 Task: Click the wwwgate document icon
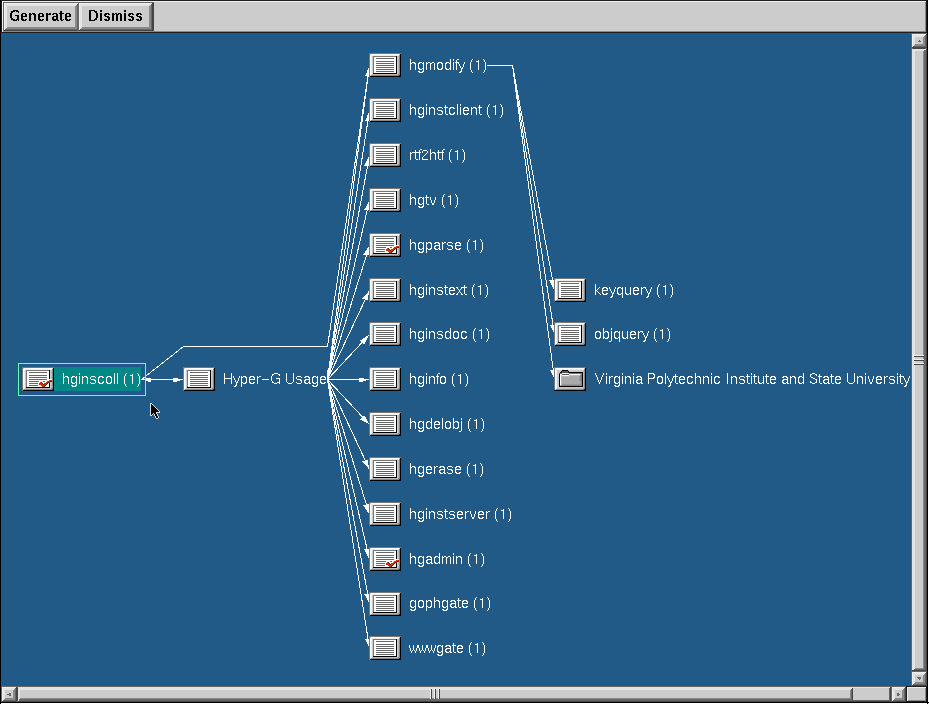tap(385, 648)
